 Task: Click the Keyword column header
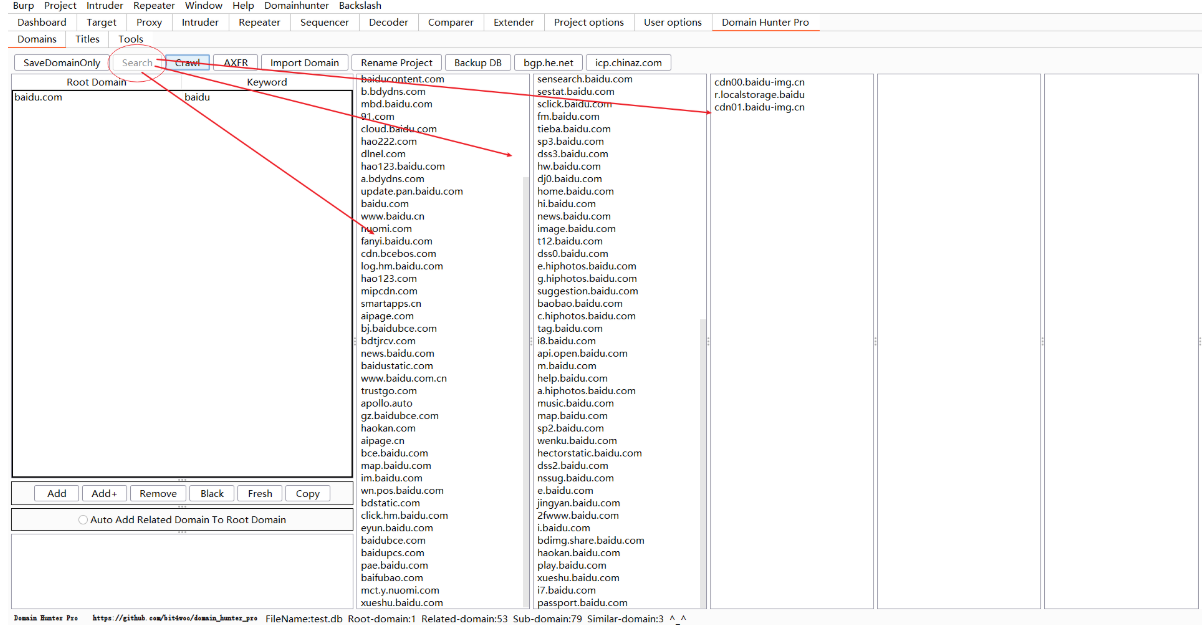tap(267, 82)
